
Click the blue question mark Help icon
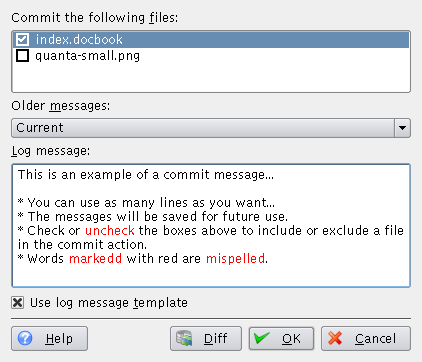click(x=25, y=338)
